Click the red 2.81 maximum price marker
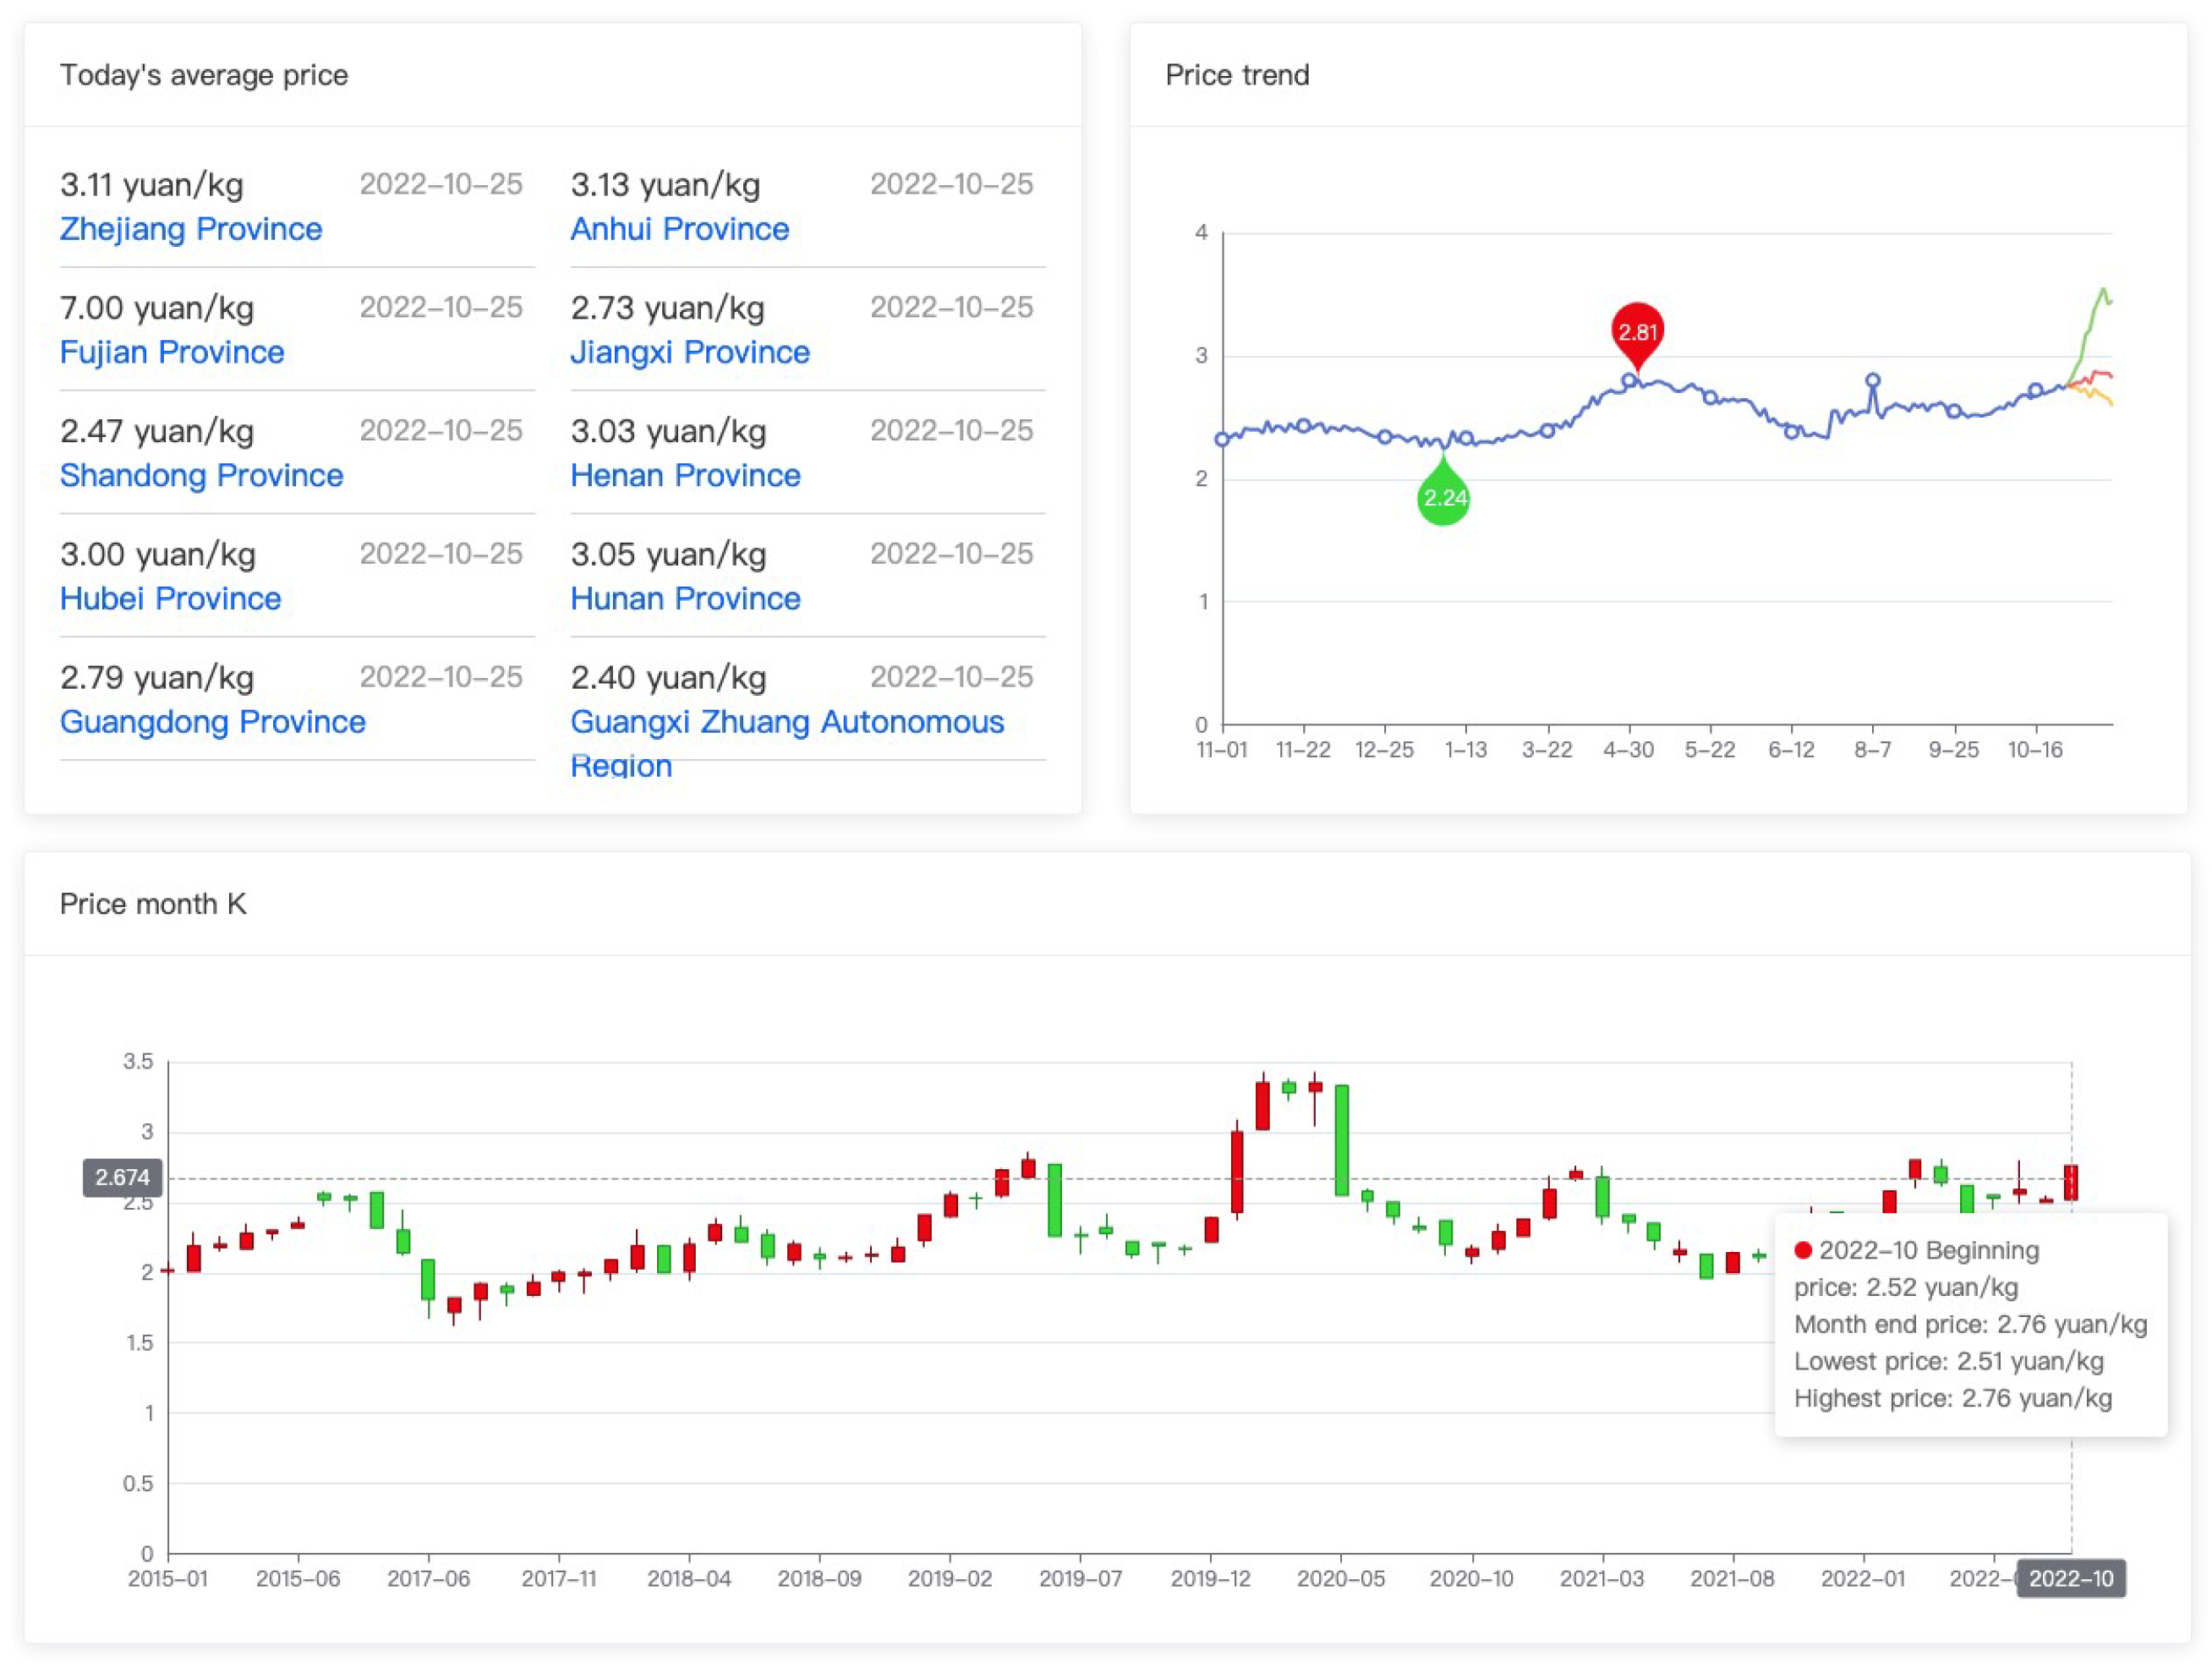This screenshot has height=1667, width=2212. (1637, 332)
